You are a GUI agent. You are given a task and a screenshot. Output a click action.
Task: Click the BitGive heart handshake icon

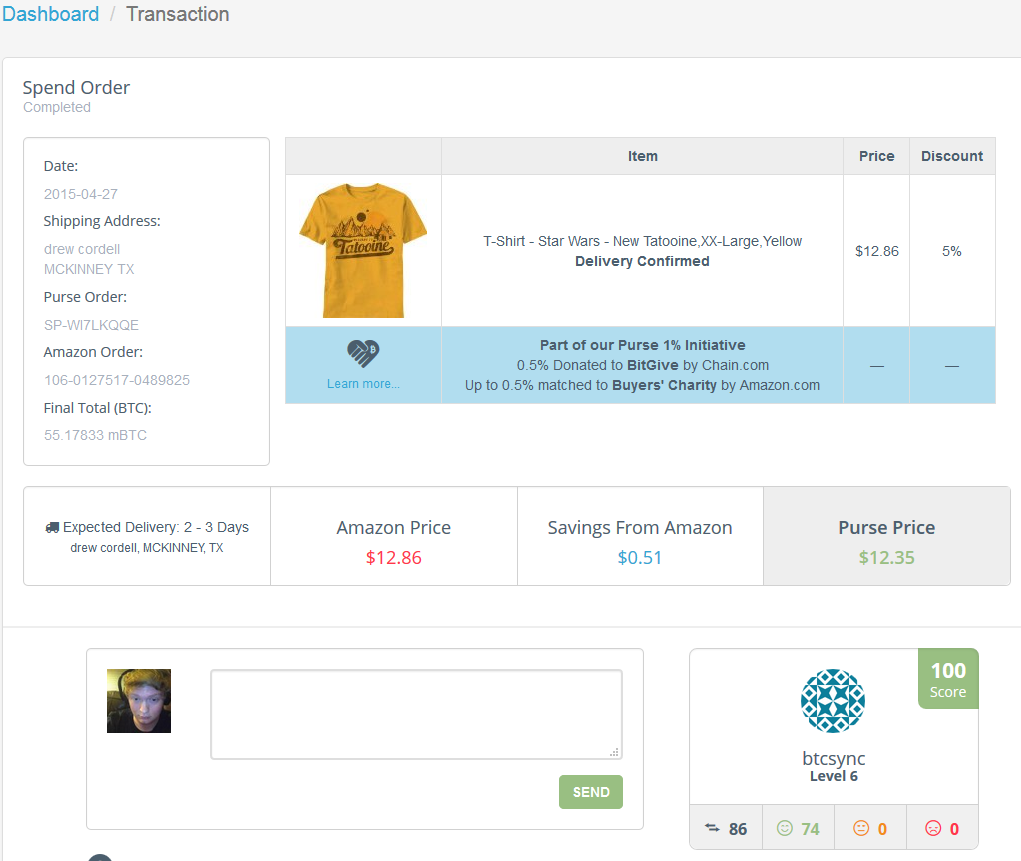pyautogui.click(x=363, y=354)
